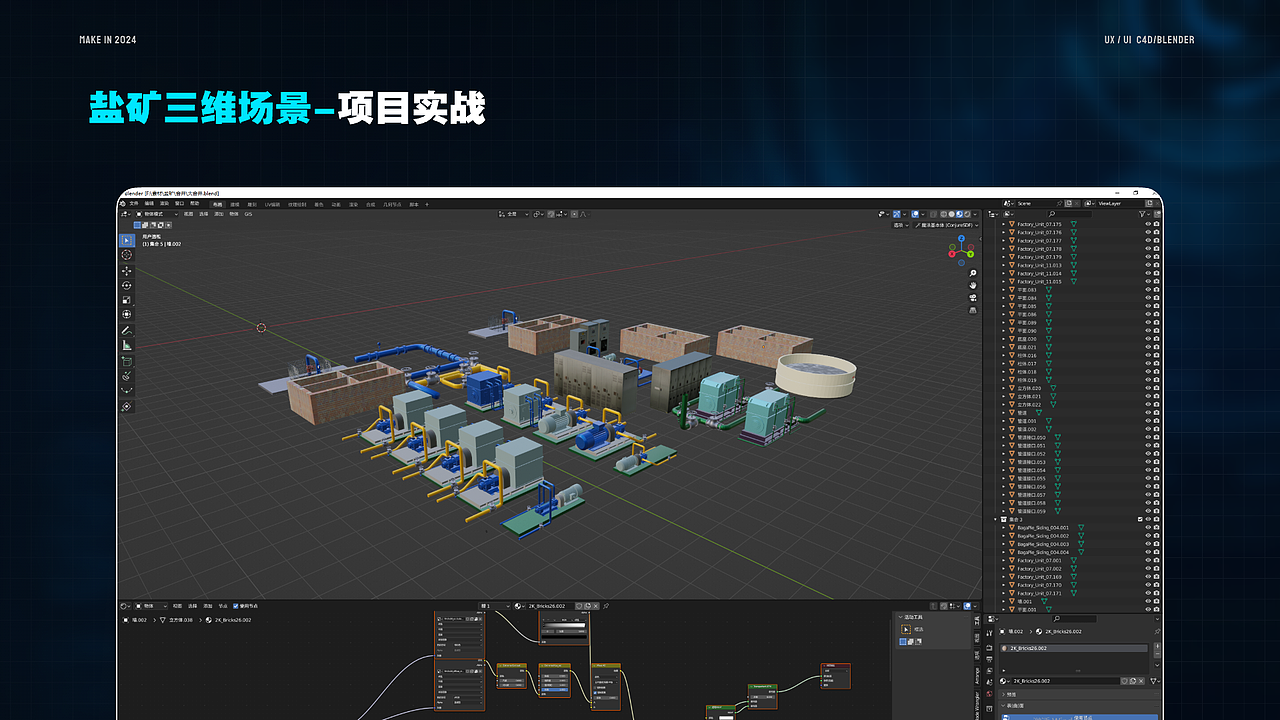Add a workspace with the plus button
Image resolution: width=1280 pixels, height=720 pixels.
click(427, 204)
